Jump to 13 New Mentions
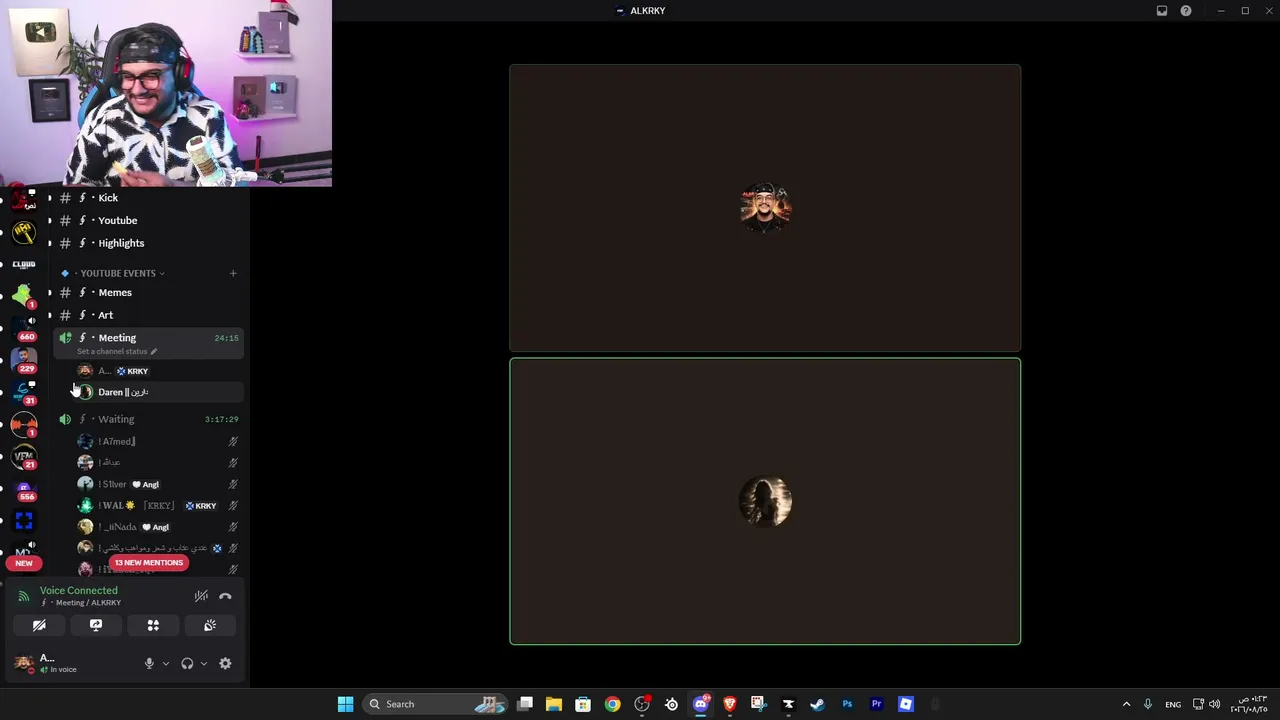 [x=149, y=562]
